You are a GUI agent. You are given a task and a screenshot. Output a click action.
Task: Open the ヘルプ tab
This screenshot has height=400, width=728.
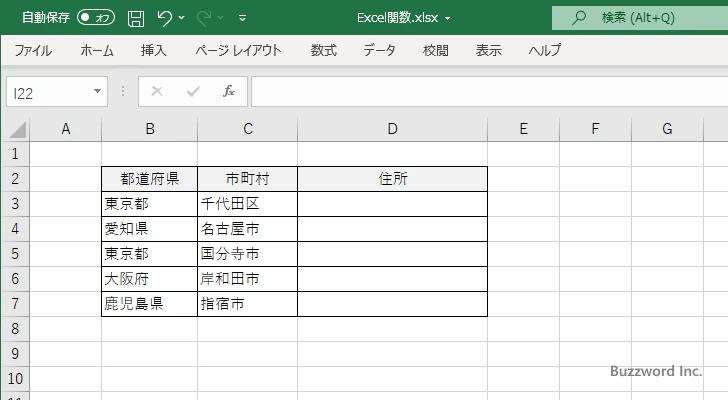coord(545,50)
